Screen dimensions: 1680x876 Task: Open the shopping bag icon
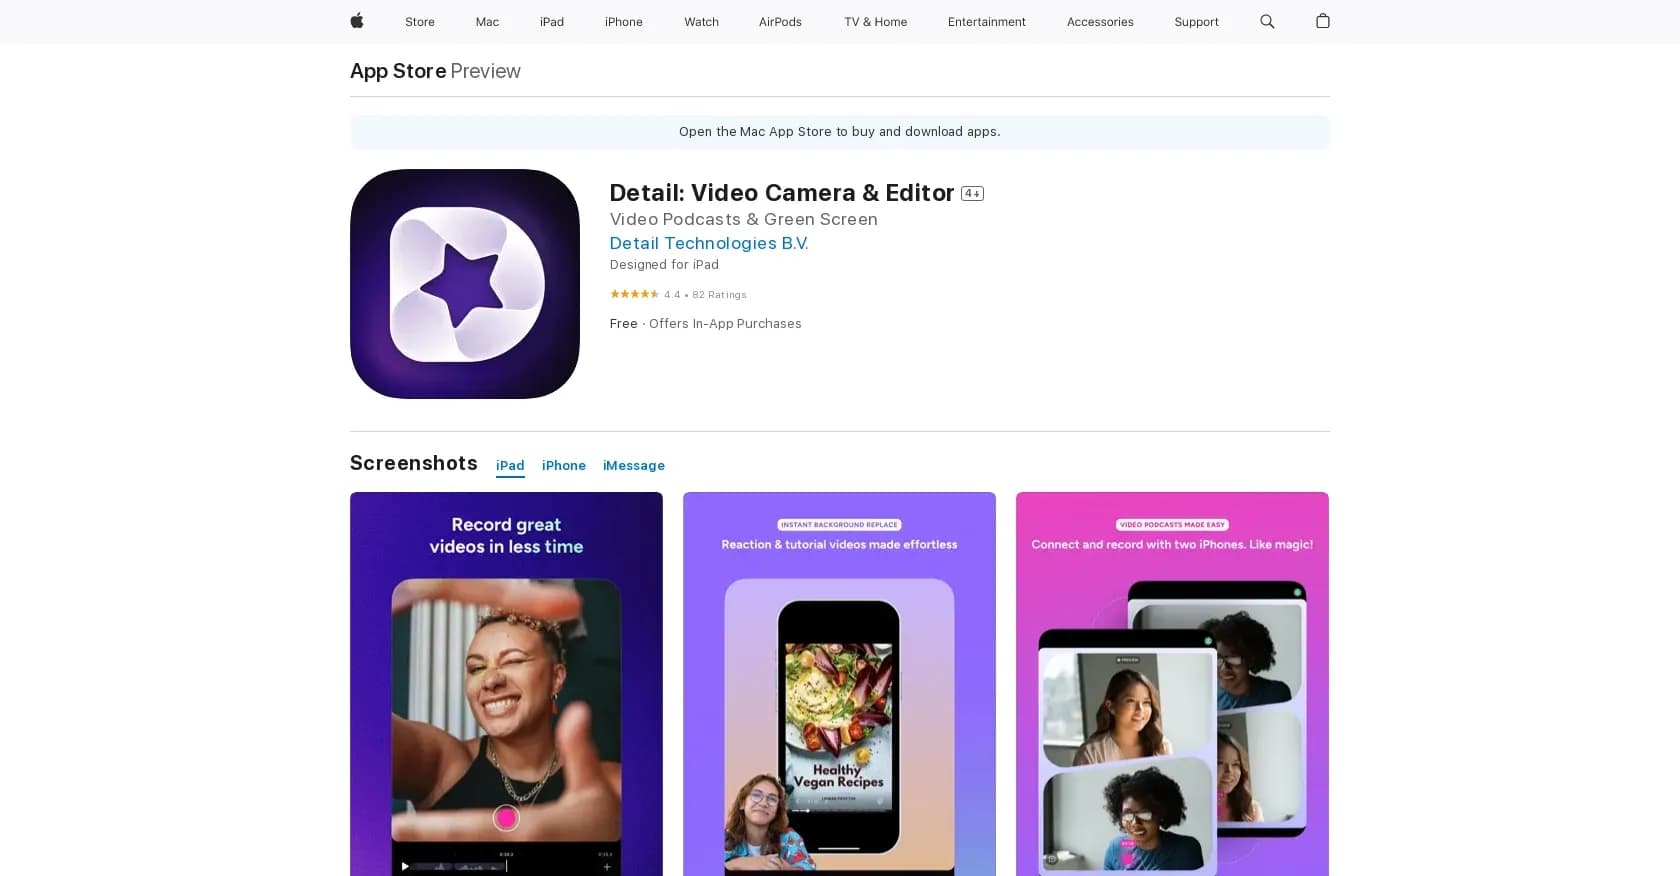(x=1322, y=21)
